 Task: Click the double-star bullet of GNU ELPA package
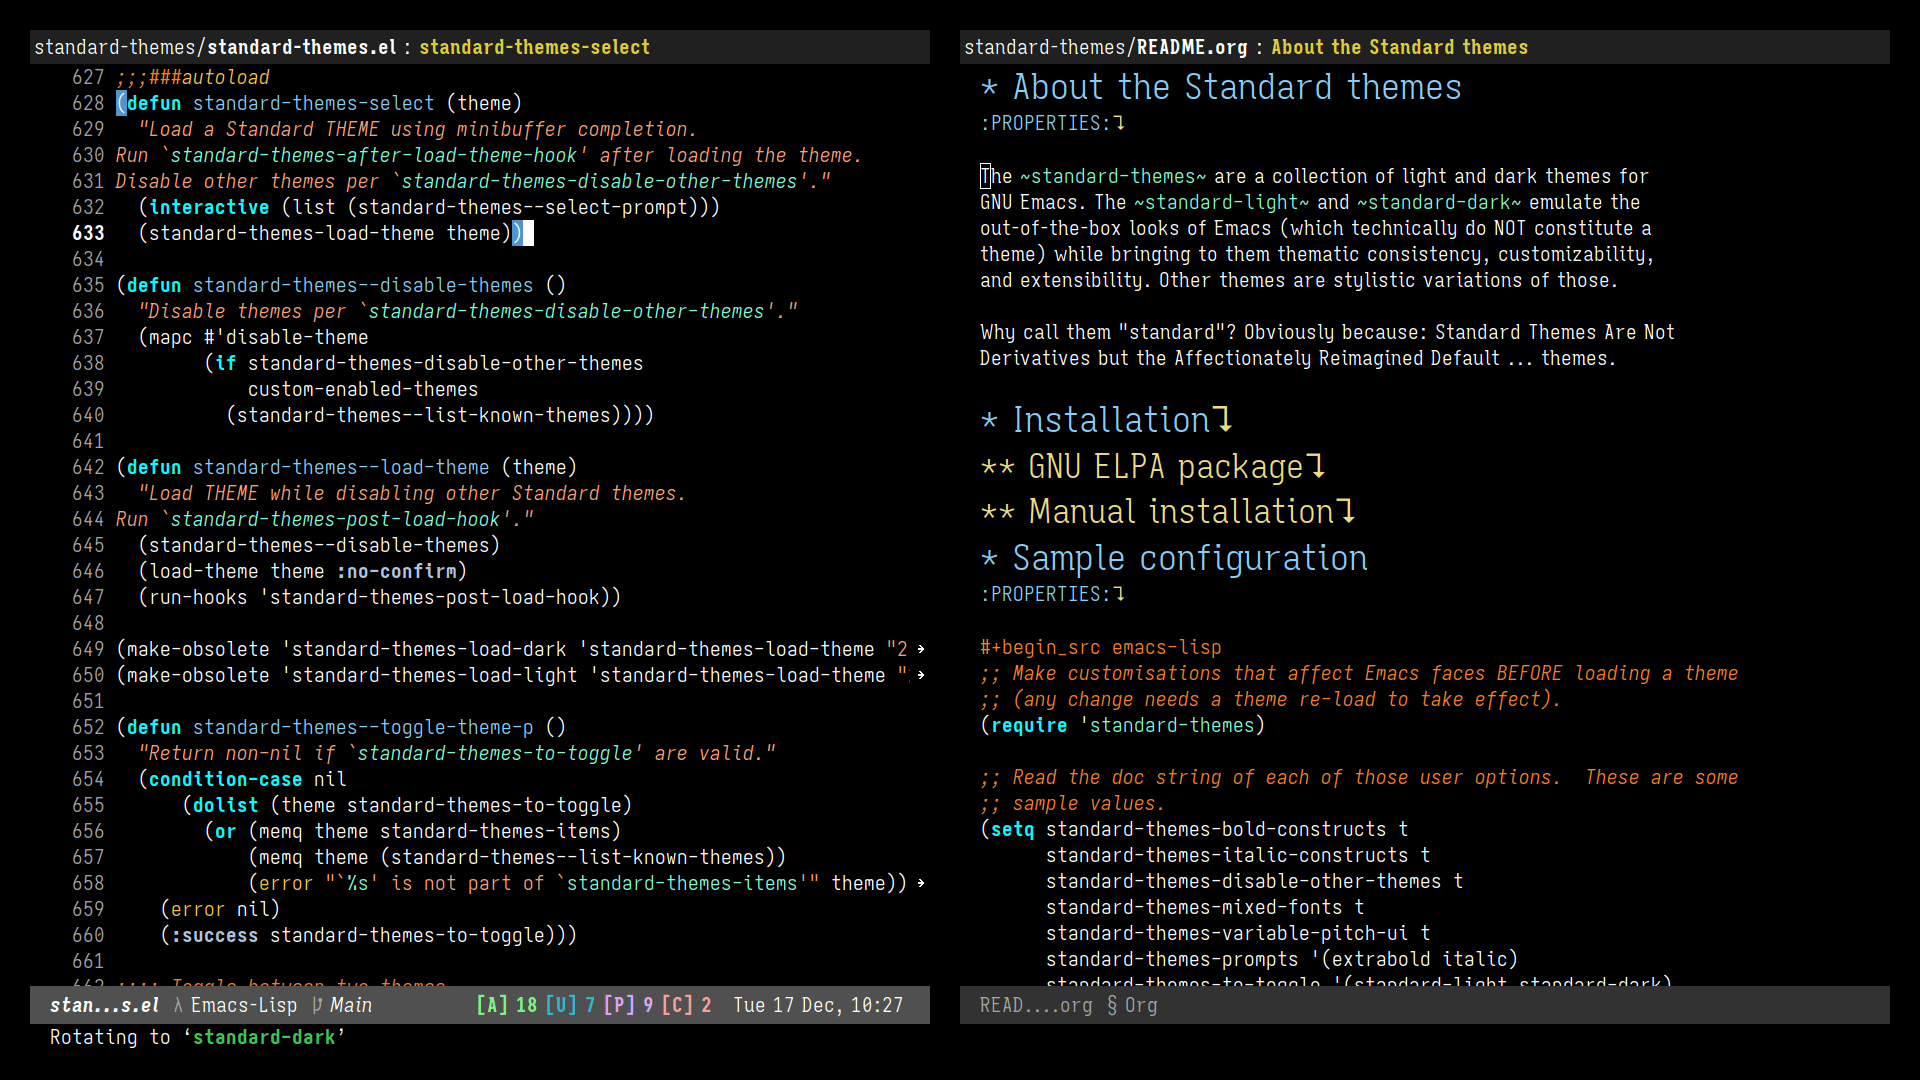998,468
